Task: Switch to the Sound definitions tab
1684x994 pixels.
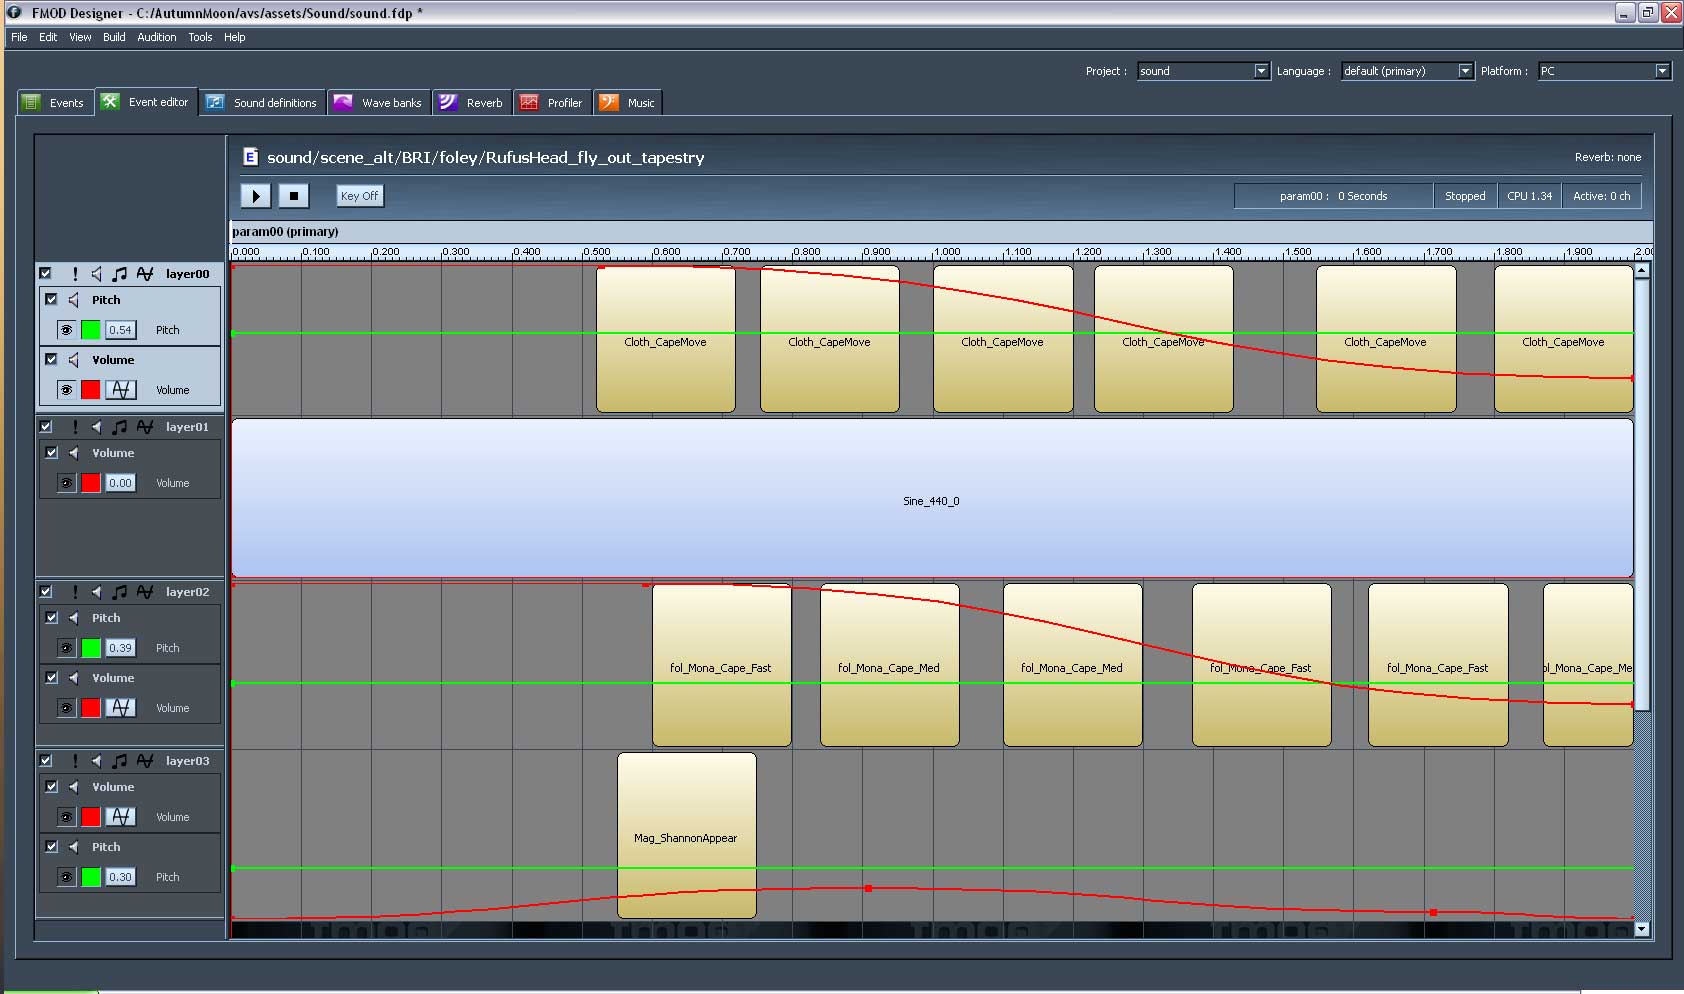Action: click(x=262, y=103)
